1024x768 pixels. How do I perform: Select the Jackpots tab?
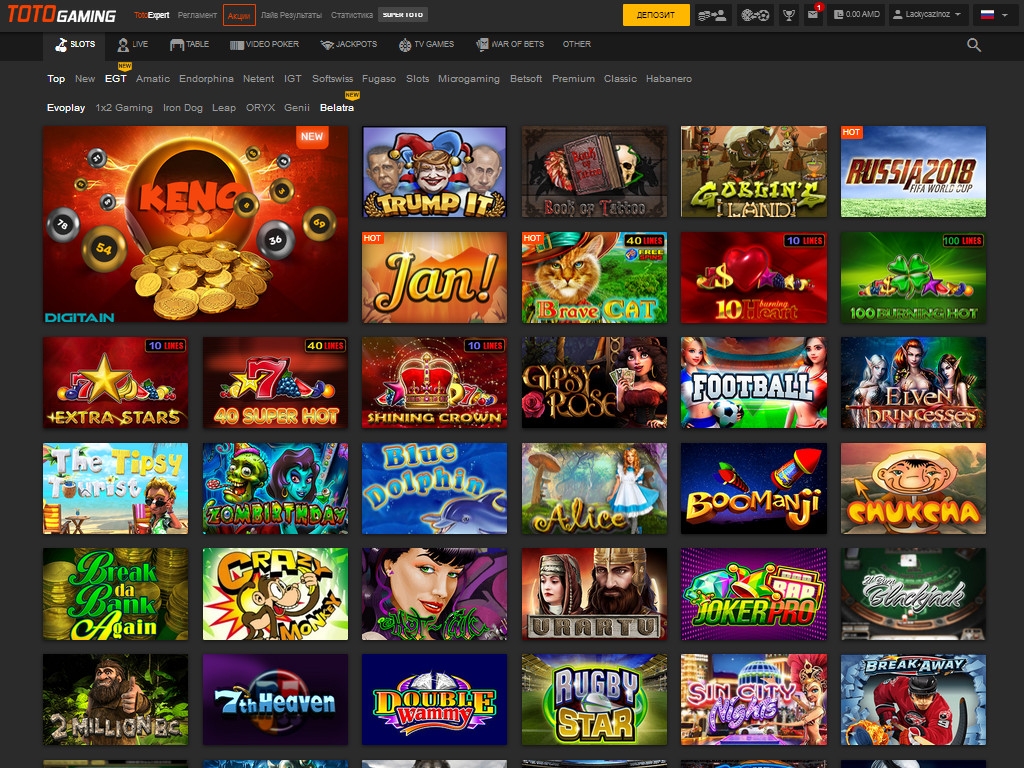(349, 45)
